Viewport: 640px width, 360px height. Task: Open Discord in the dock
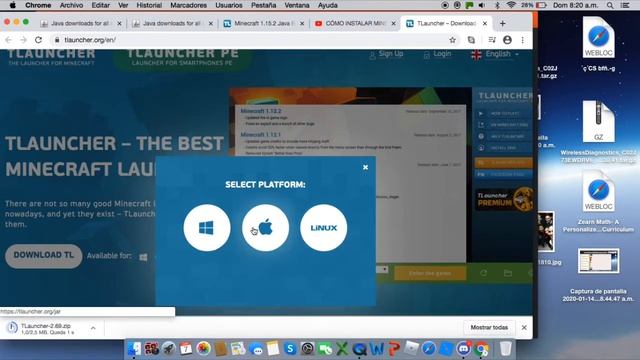(464, 349)
